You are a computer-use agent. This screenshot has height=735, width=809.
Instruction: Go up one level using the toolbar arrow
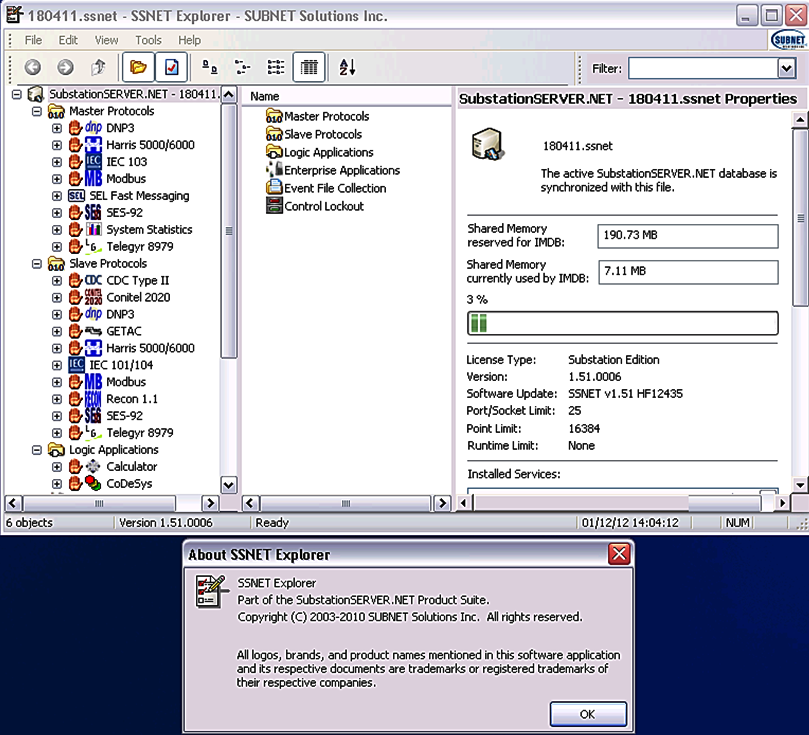coord(98,67)
